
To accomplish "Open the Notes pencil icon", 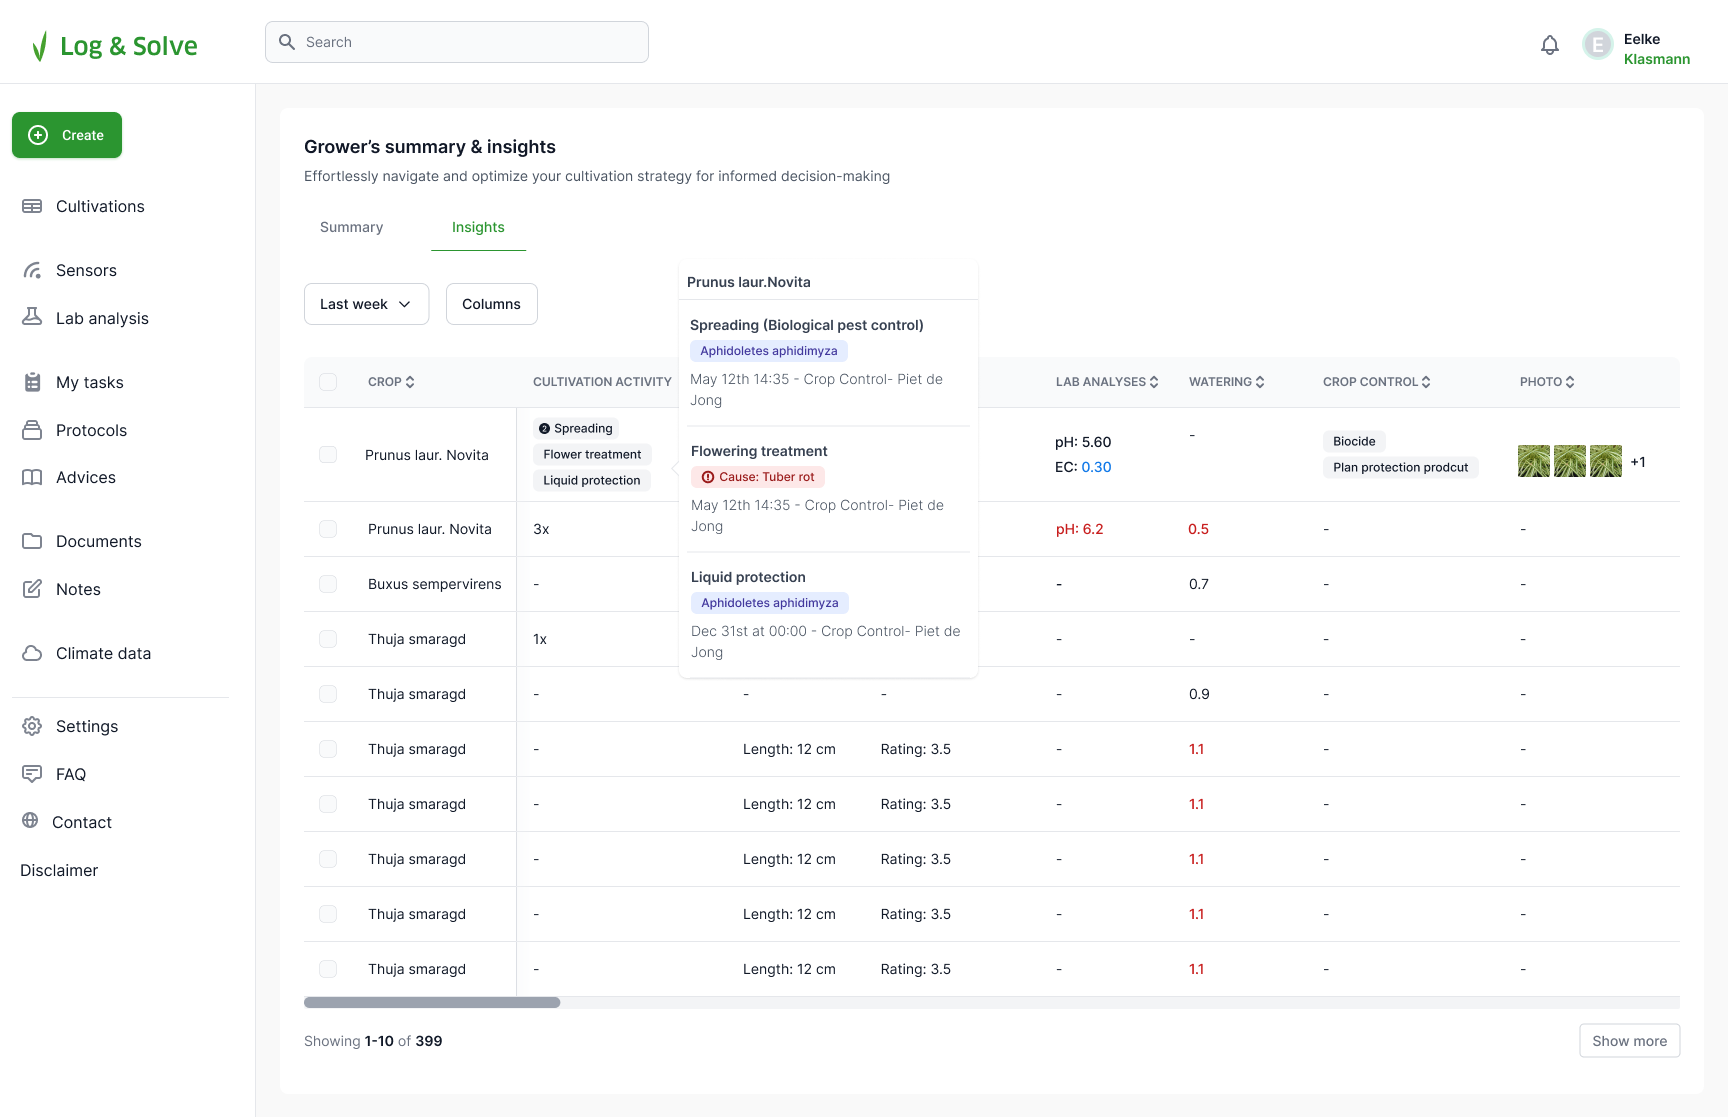I will click(x=32, y=589).
